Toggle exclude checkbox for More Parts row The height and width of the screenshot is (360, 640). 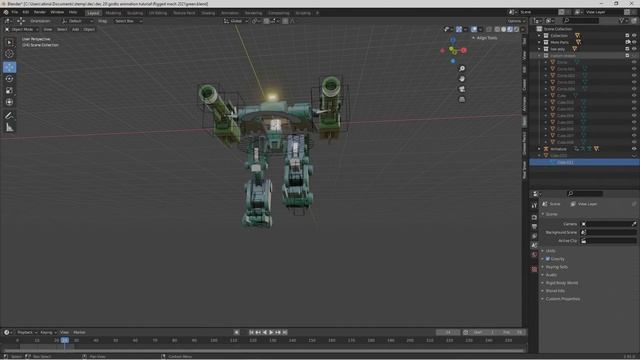(627, 42)
